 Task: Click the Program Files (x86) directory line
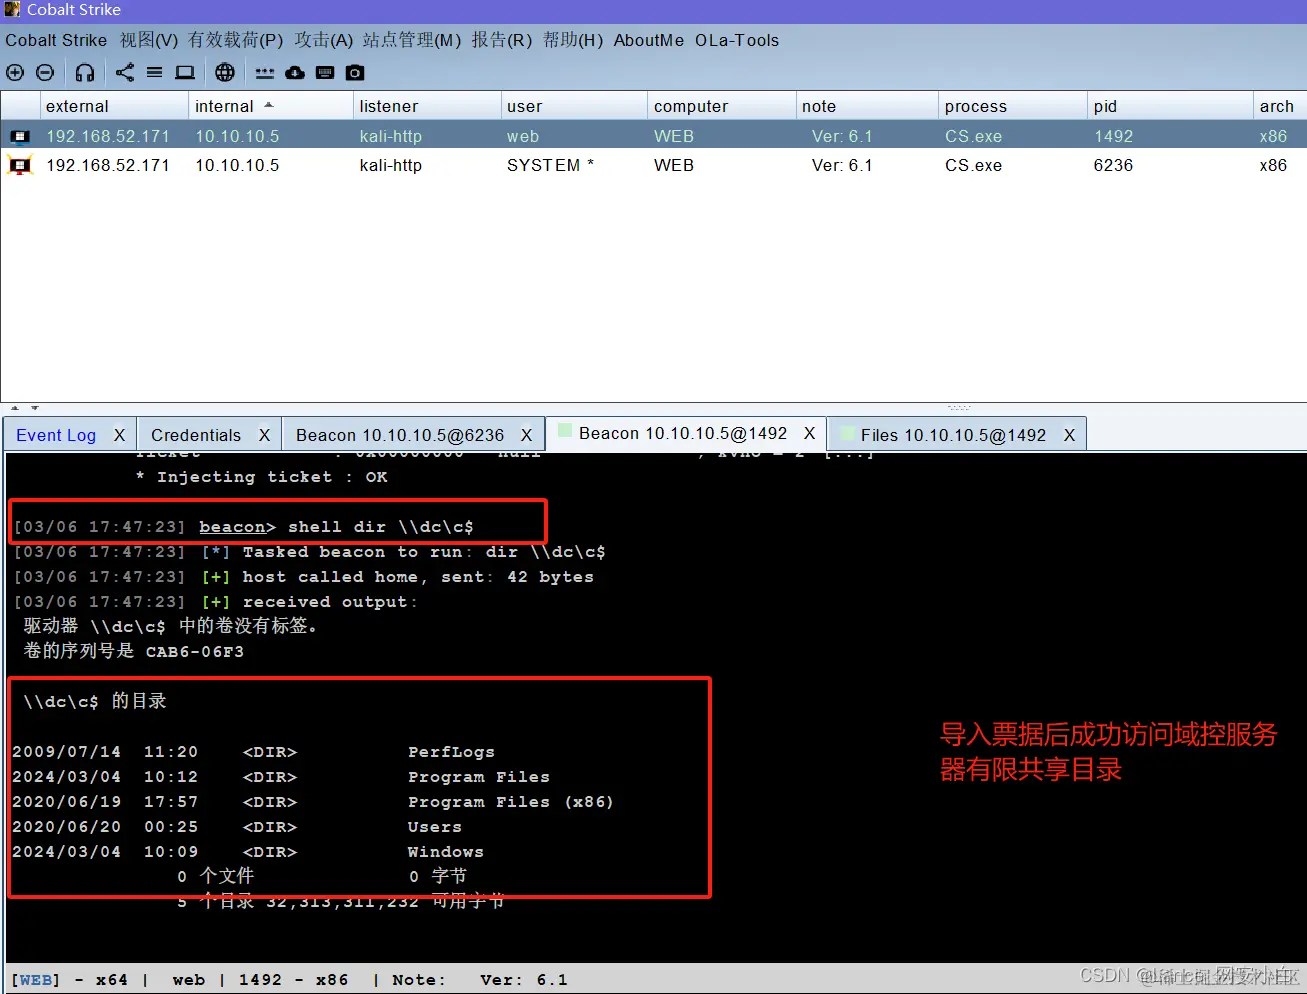pyautogui.click(x=312, y=802)
